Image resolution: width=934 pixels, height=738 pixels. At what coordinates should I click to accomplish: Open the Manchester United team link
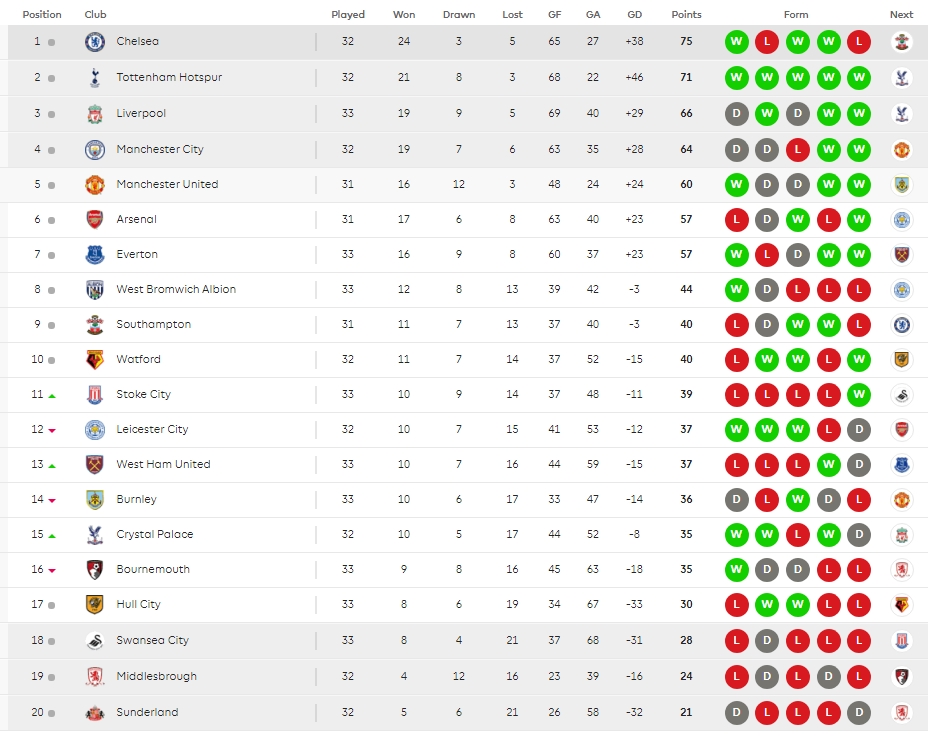click(x=167, y=185)
